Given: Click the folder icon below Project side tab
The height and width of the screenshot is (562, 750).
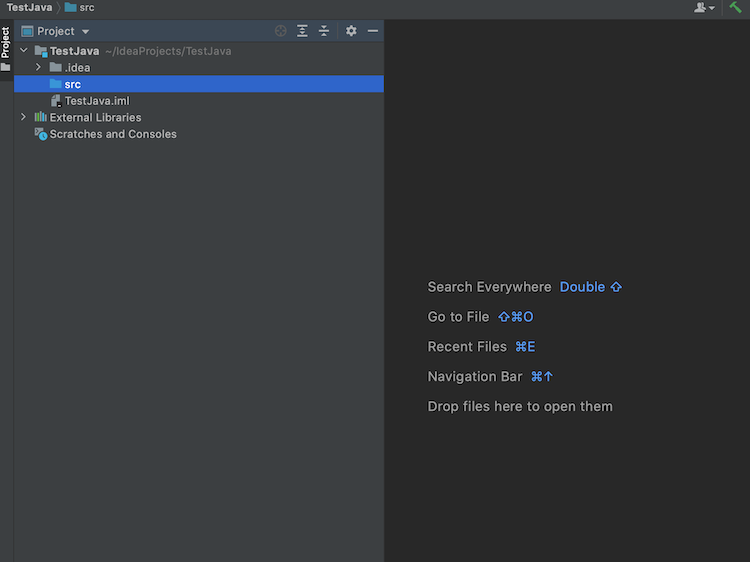Looking at the screenshot, I should (6, 67).
